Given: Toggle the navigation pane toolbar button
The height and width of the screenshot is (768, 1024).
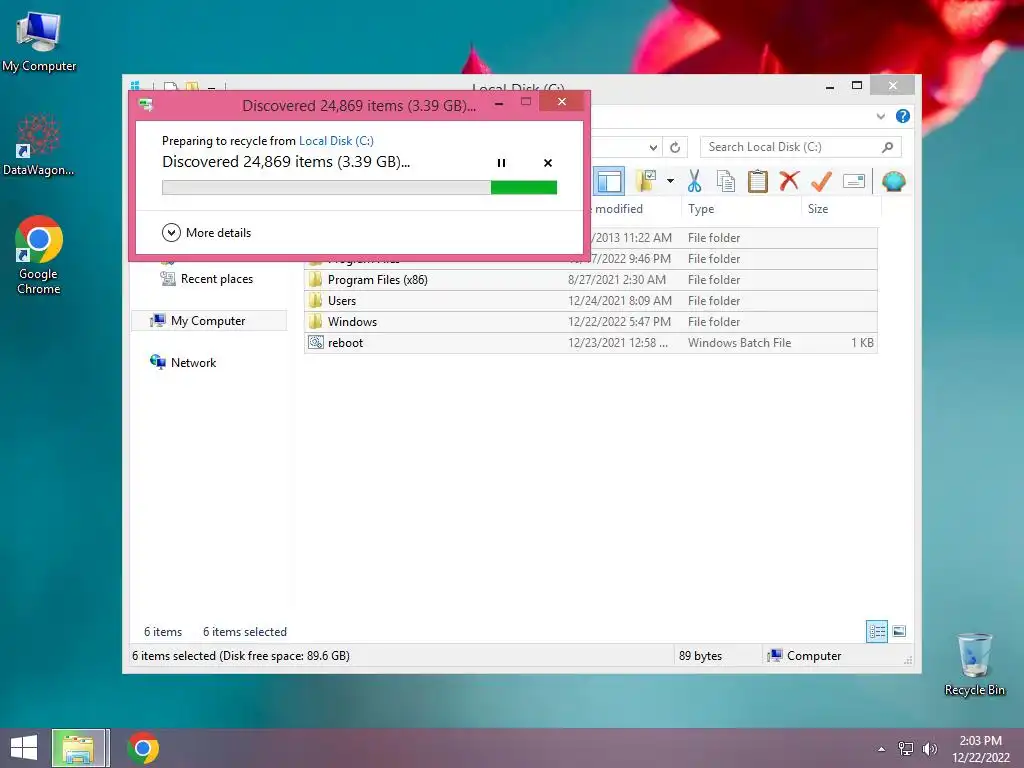Looking at the screenshot, I should click(609, 181).
